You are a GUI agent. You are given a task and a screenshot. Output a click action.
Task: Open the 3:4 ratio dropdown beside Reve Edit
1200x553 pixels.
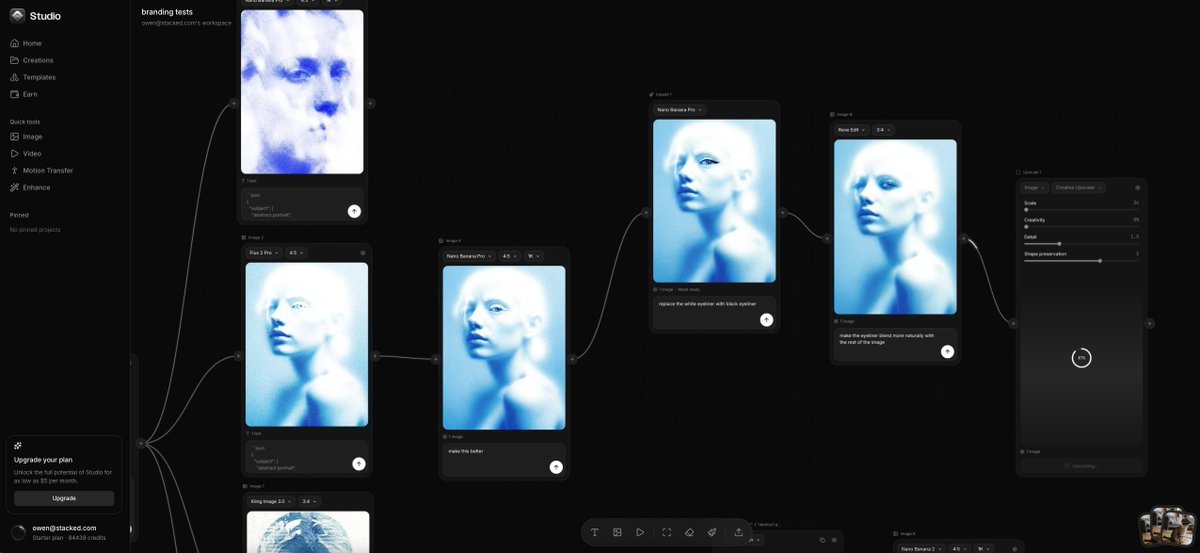coord(883,130)
